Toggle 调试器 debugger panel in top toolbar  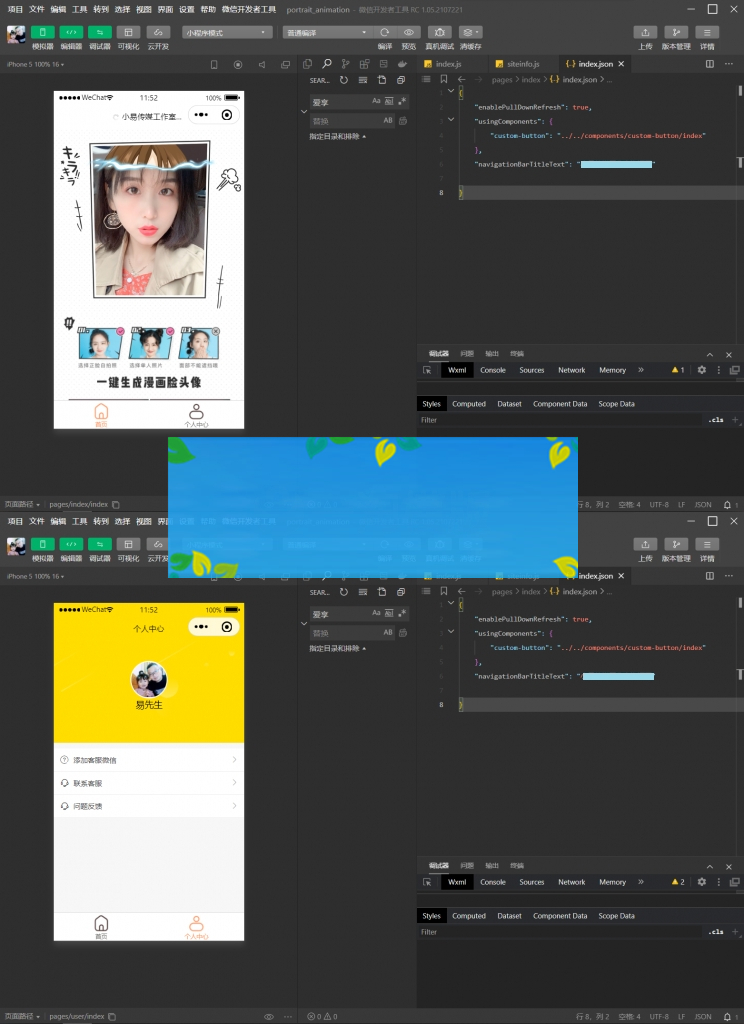[99, 33]
